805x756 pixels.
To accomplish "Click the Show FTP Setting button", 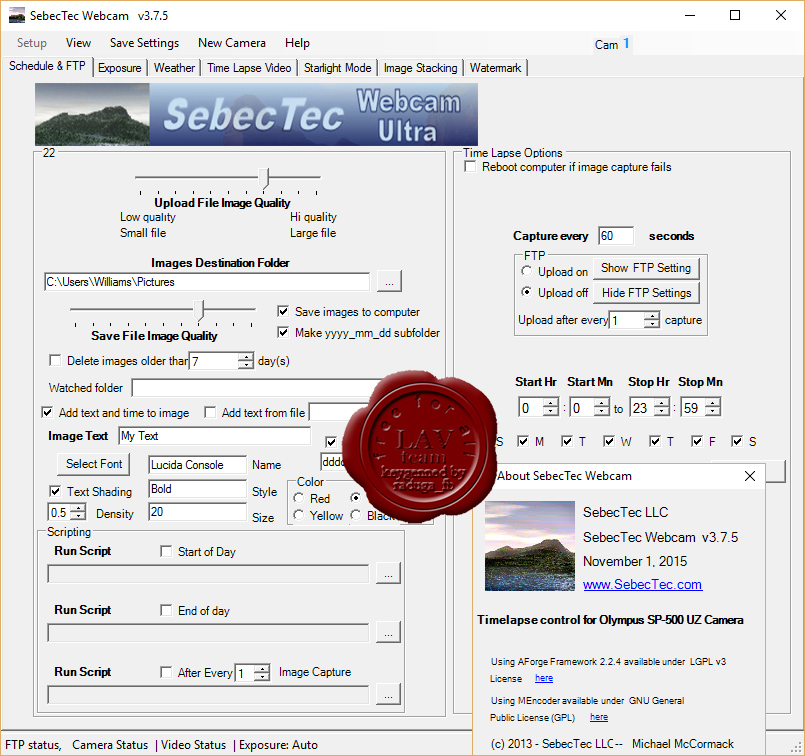I will pyautogui.click(x=646, y=268).
